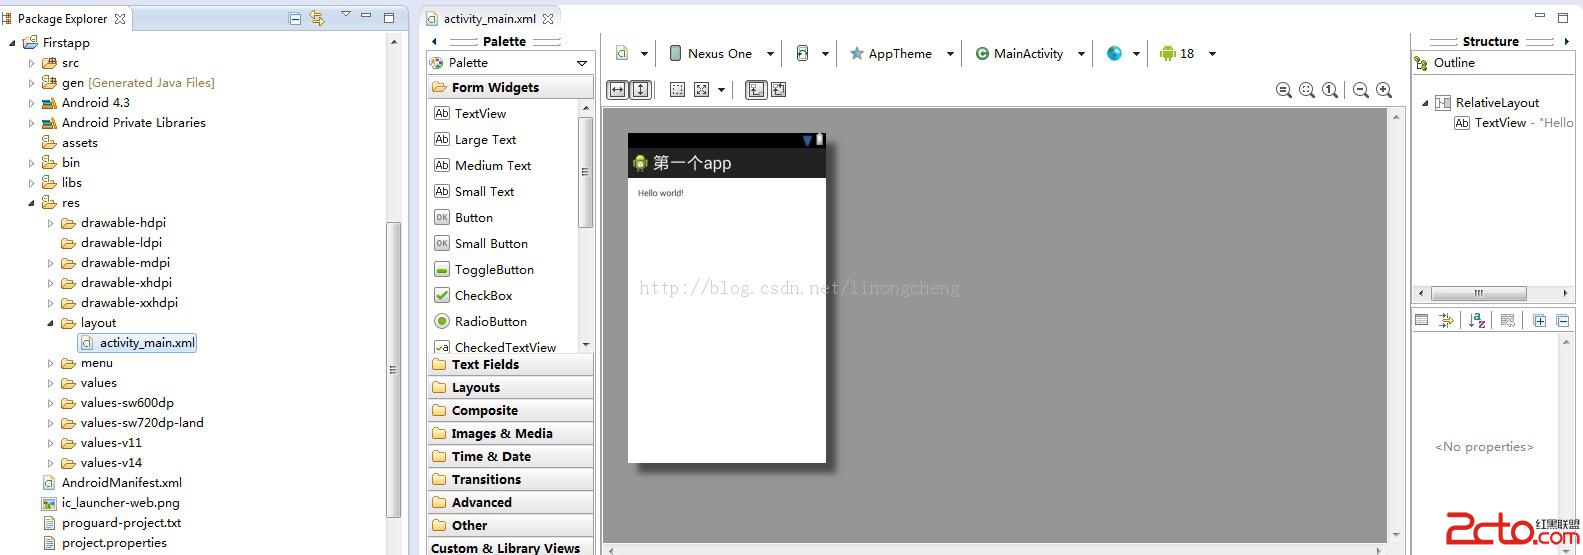This screenshot has height=555, width=1583.
Task: Open dropdown next to four-arrows square icon
Action: 720,91
